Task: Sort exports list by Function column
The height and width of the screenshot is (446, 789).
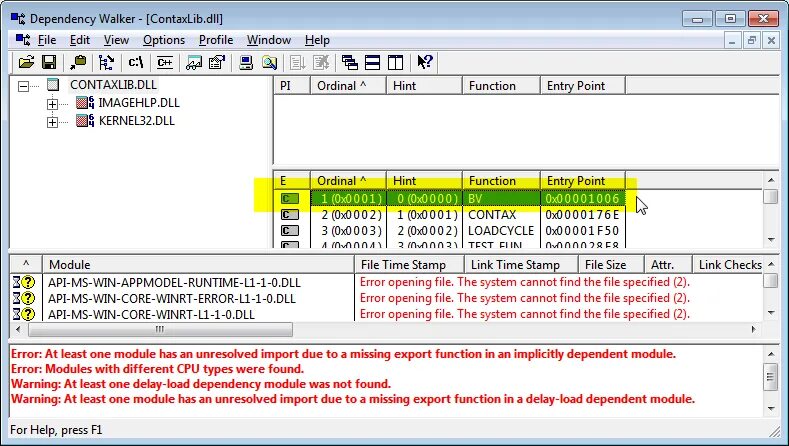Action: point(501,181)
